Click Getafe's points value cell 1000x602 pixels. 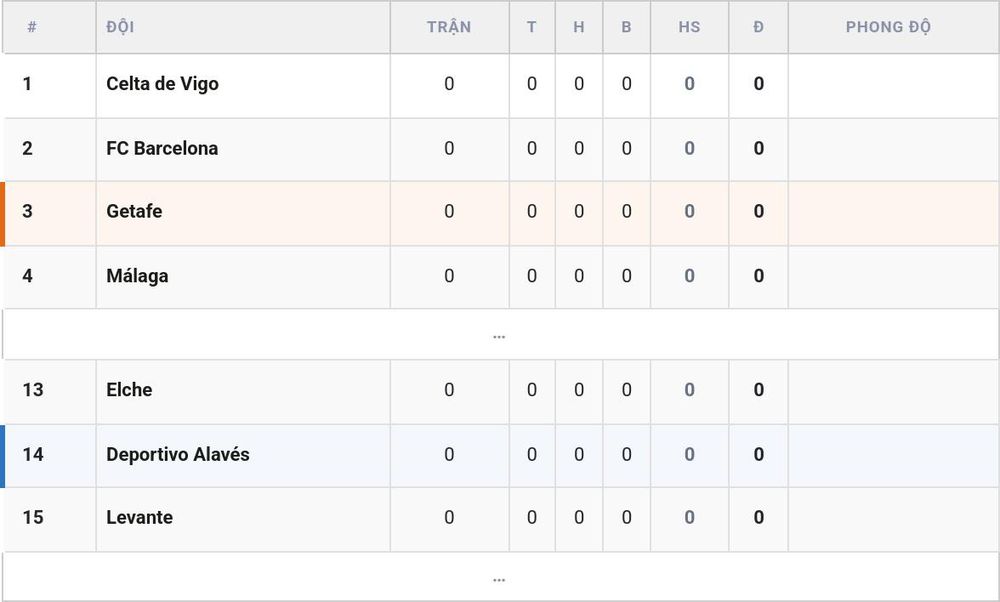point(758,212)
